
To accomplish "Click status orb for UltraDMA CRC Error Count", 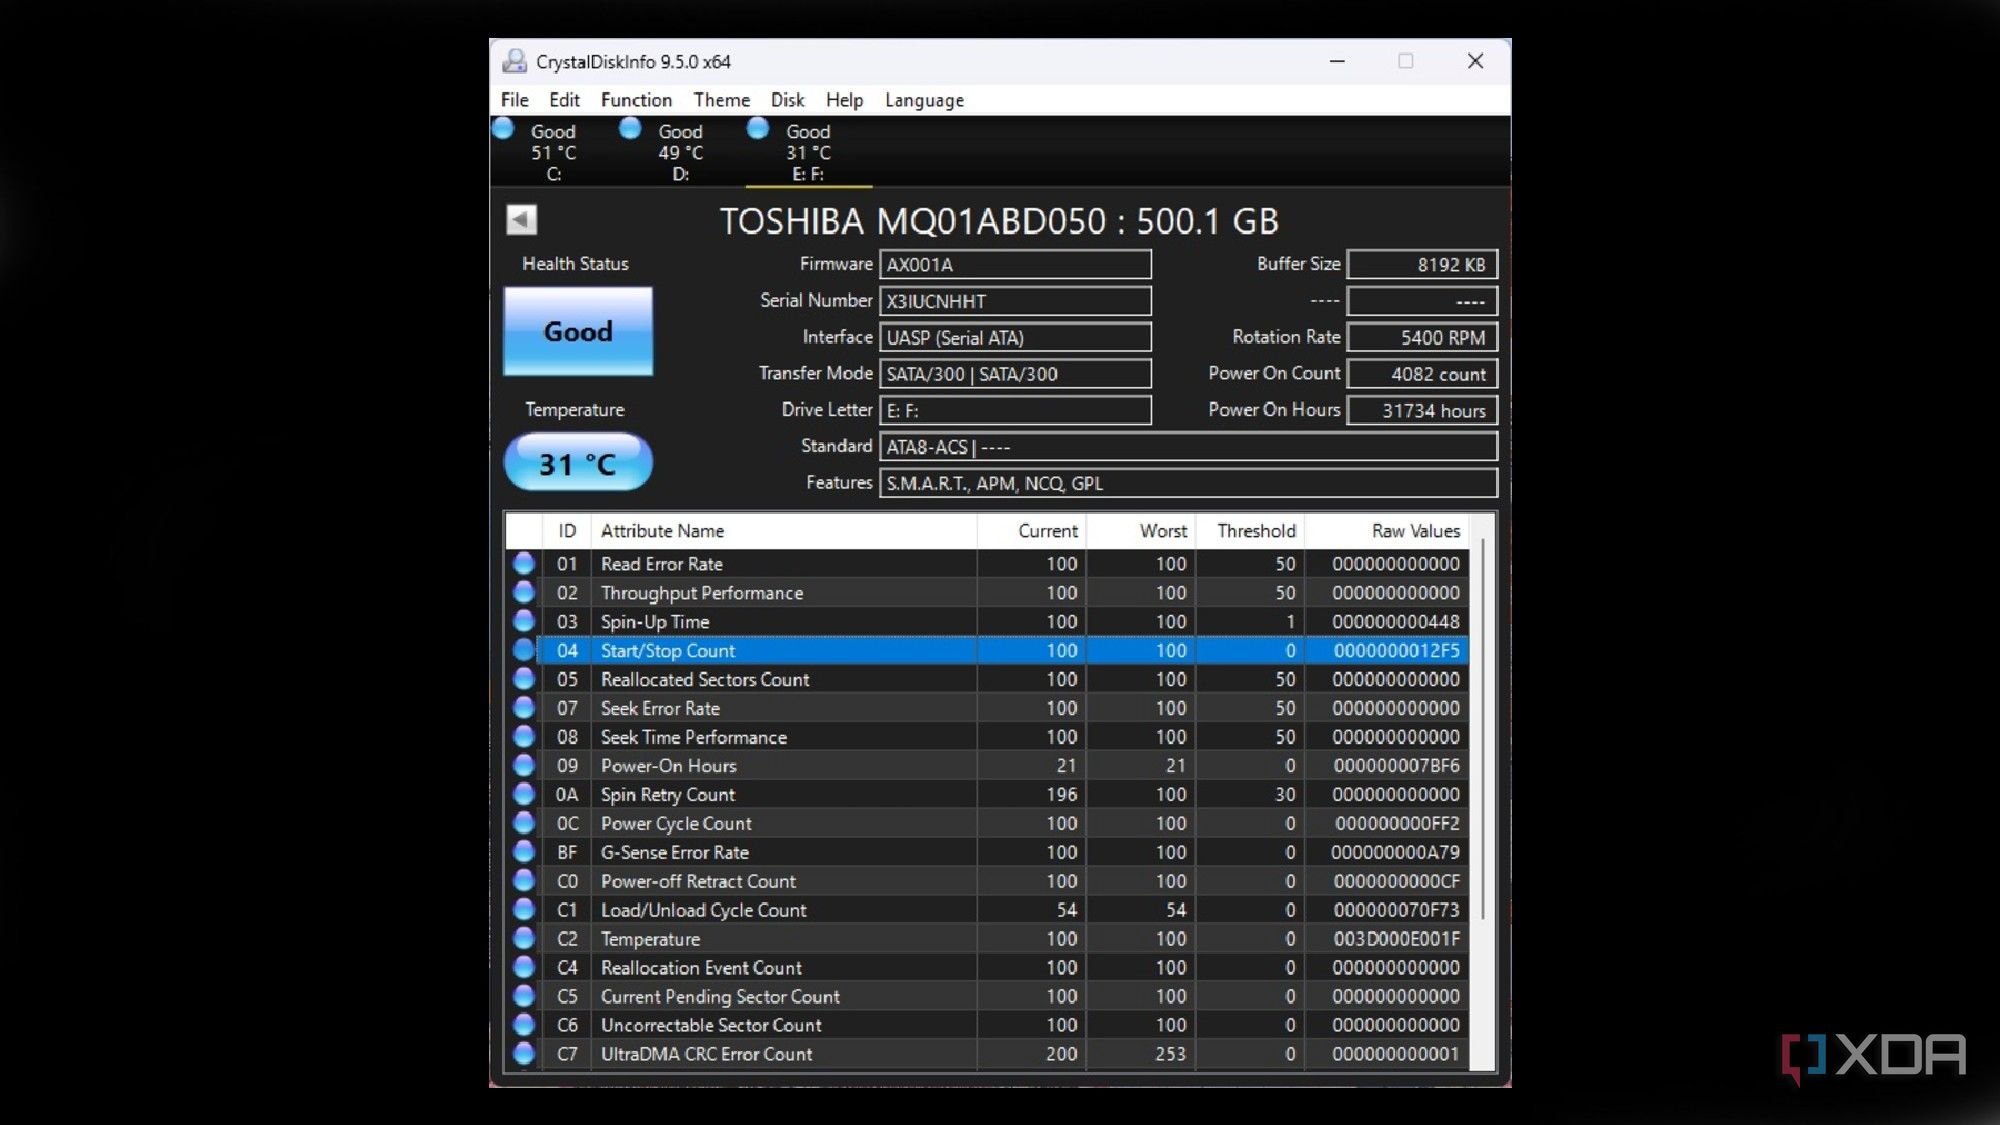I will point(523,1053).
